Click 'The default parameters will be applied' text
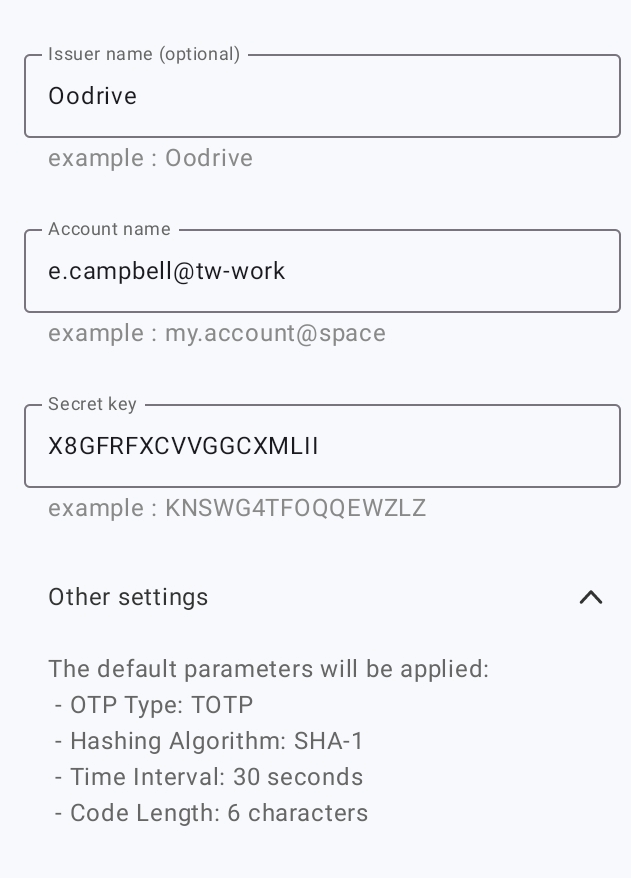Image resolution: width=631 pixels, height=878 pixels. pyautogui.click(x=268, y=669)
